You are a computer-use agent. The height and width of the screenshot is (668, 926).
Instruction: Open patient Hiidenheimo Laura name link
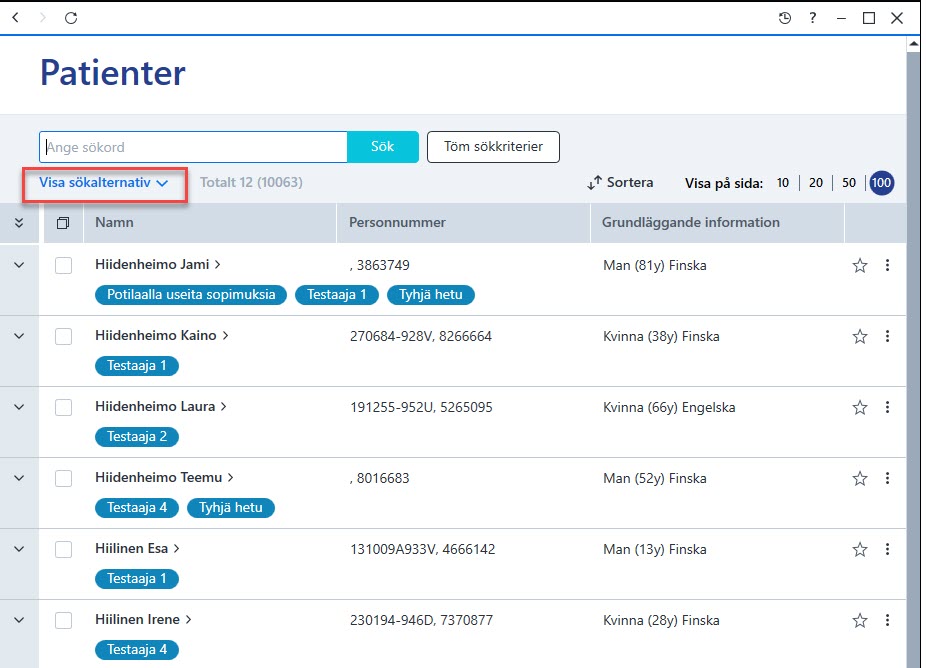[x=161, y=406]
